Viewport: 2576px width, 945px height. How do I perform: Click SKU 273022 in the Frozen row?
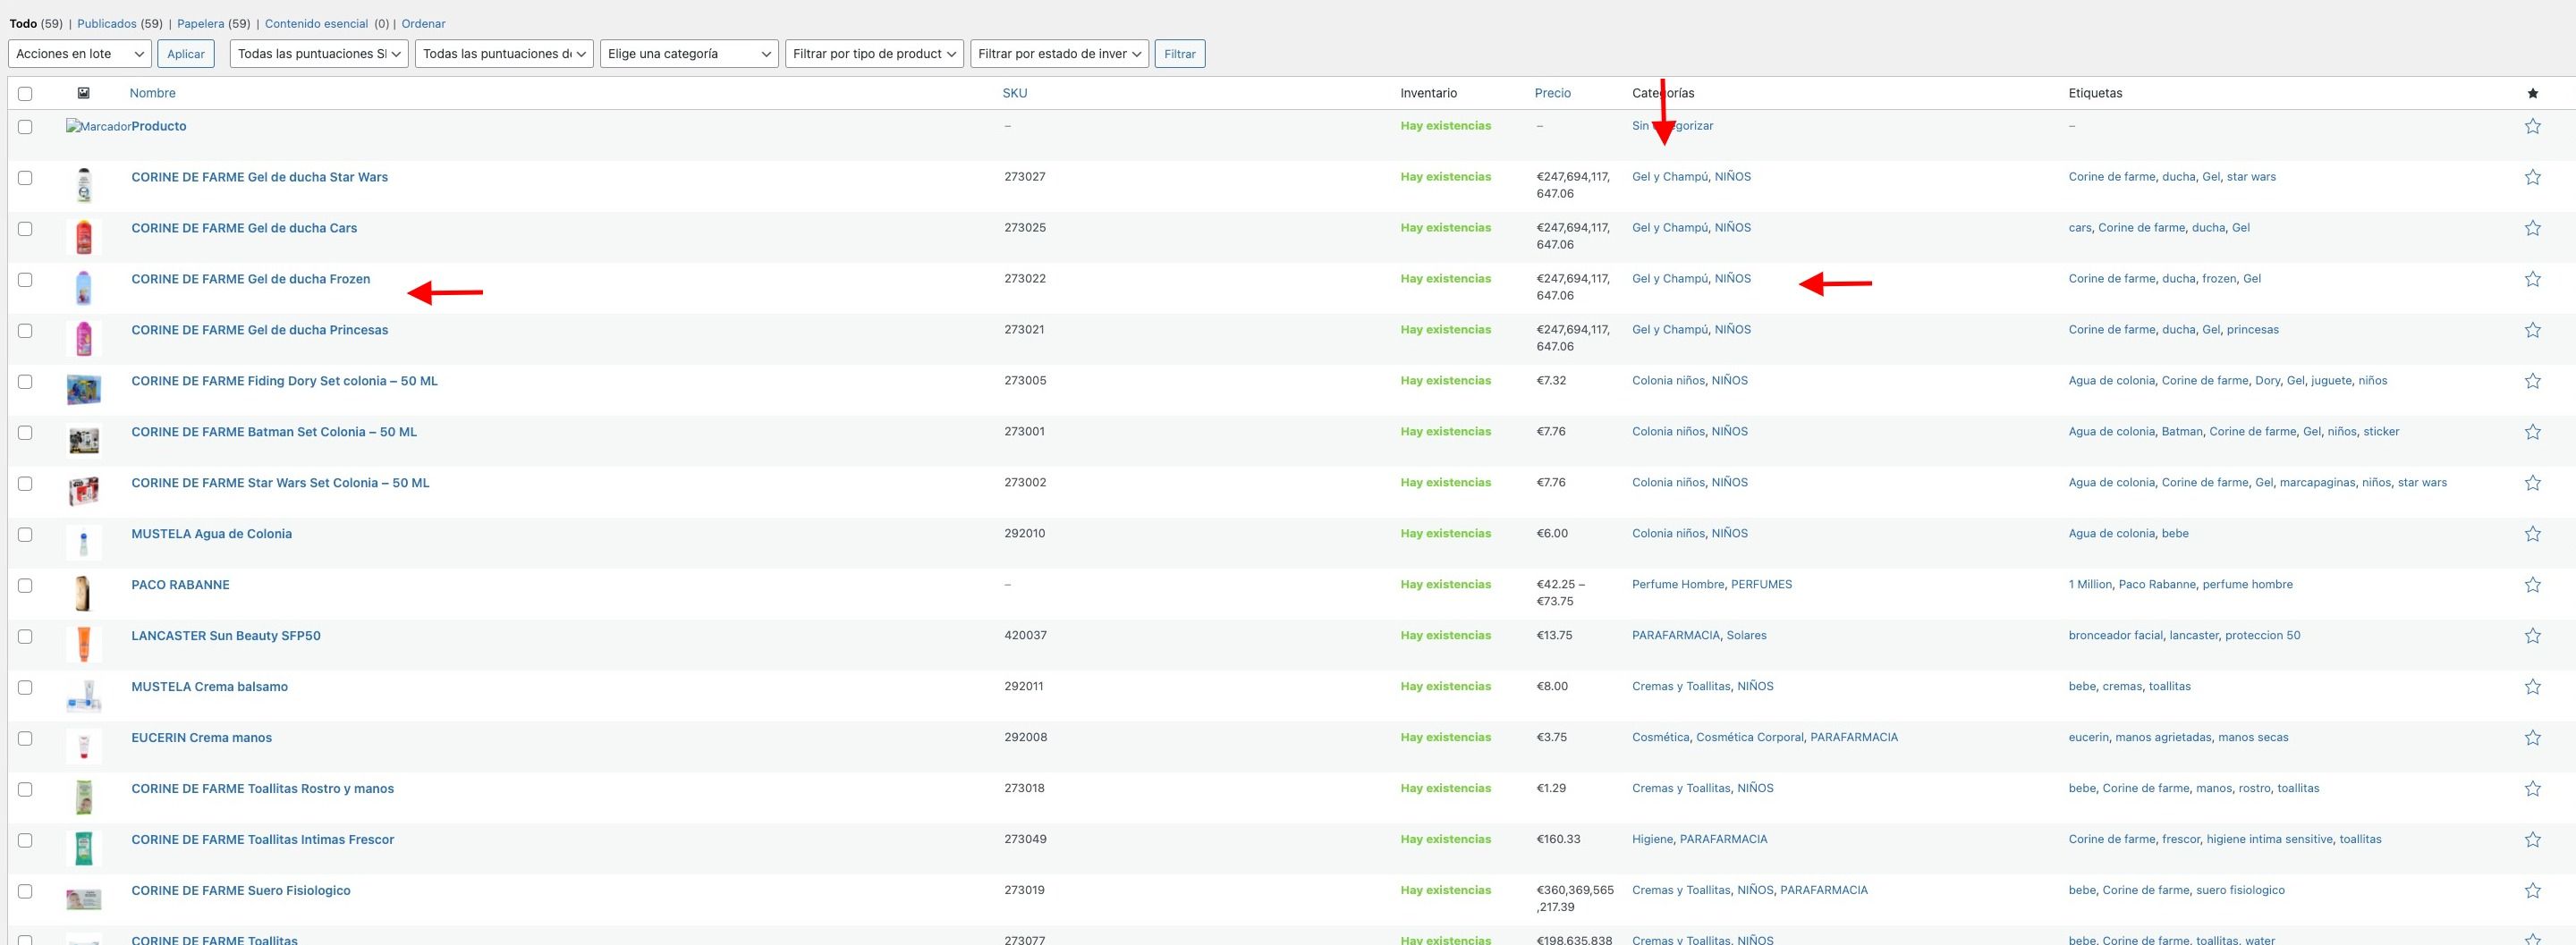click(x=1025, y=279)
